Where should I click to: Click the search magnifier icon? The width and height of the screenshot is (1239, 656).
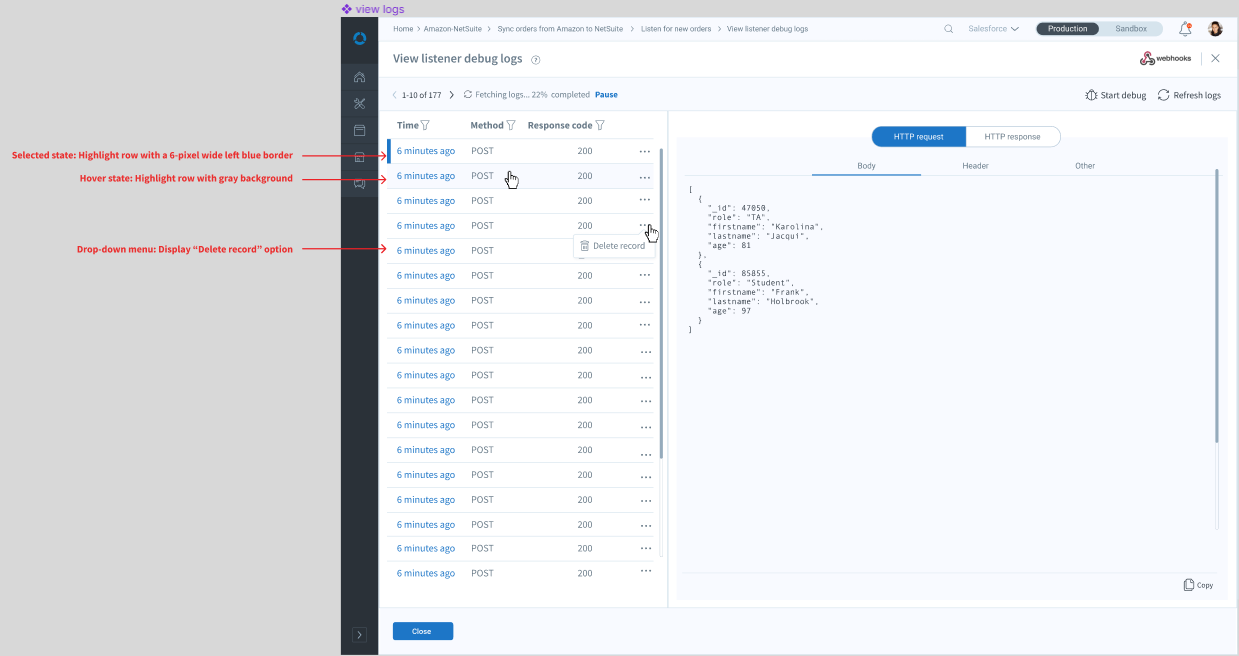(x=949, y=29)
